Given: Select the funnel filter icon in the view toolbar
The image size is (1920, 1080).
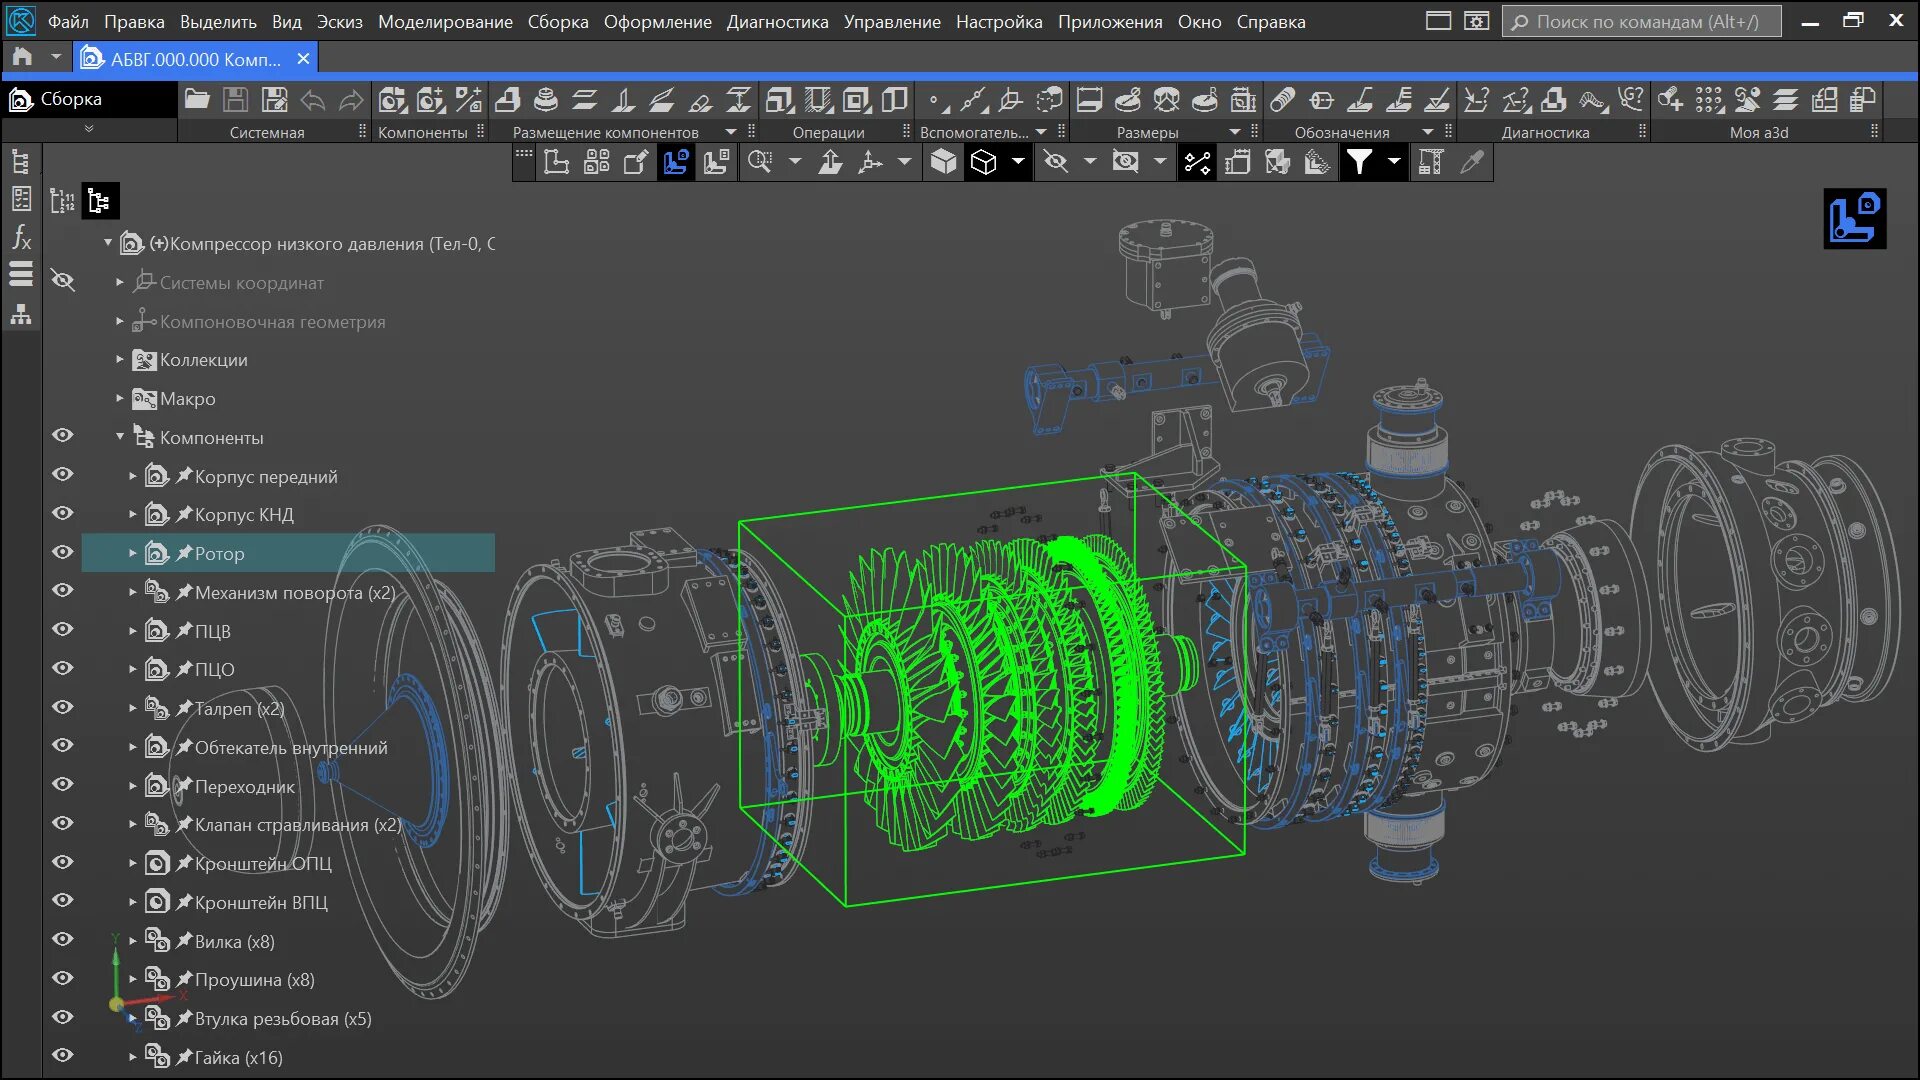Looking at the screenshot, I should tap(1359, 162).
